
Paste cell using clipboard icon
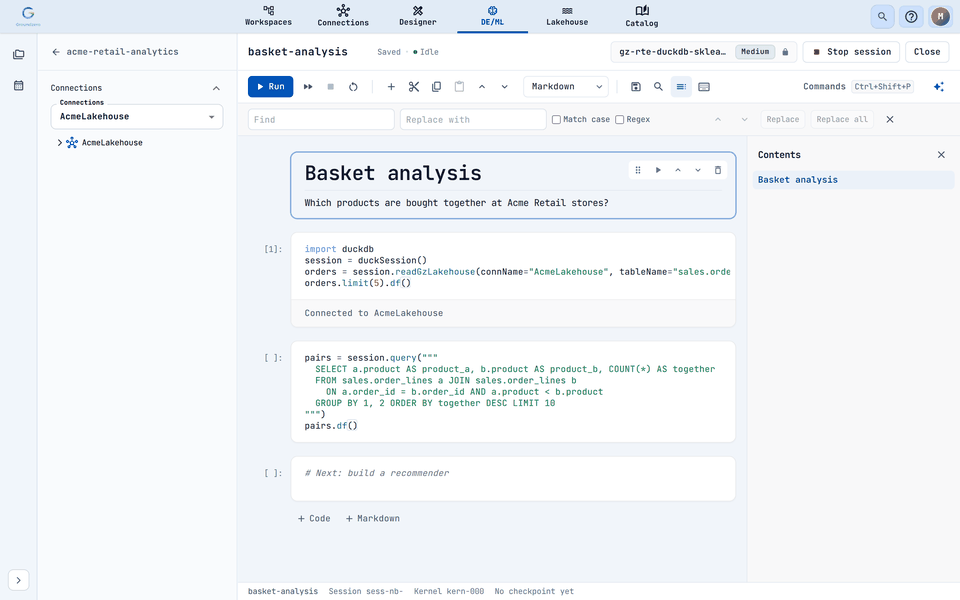click(x=459, y=87)
